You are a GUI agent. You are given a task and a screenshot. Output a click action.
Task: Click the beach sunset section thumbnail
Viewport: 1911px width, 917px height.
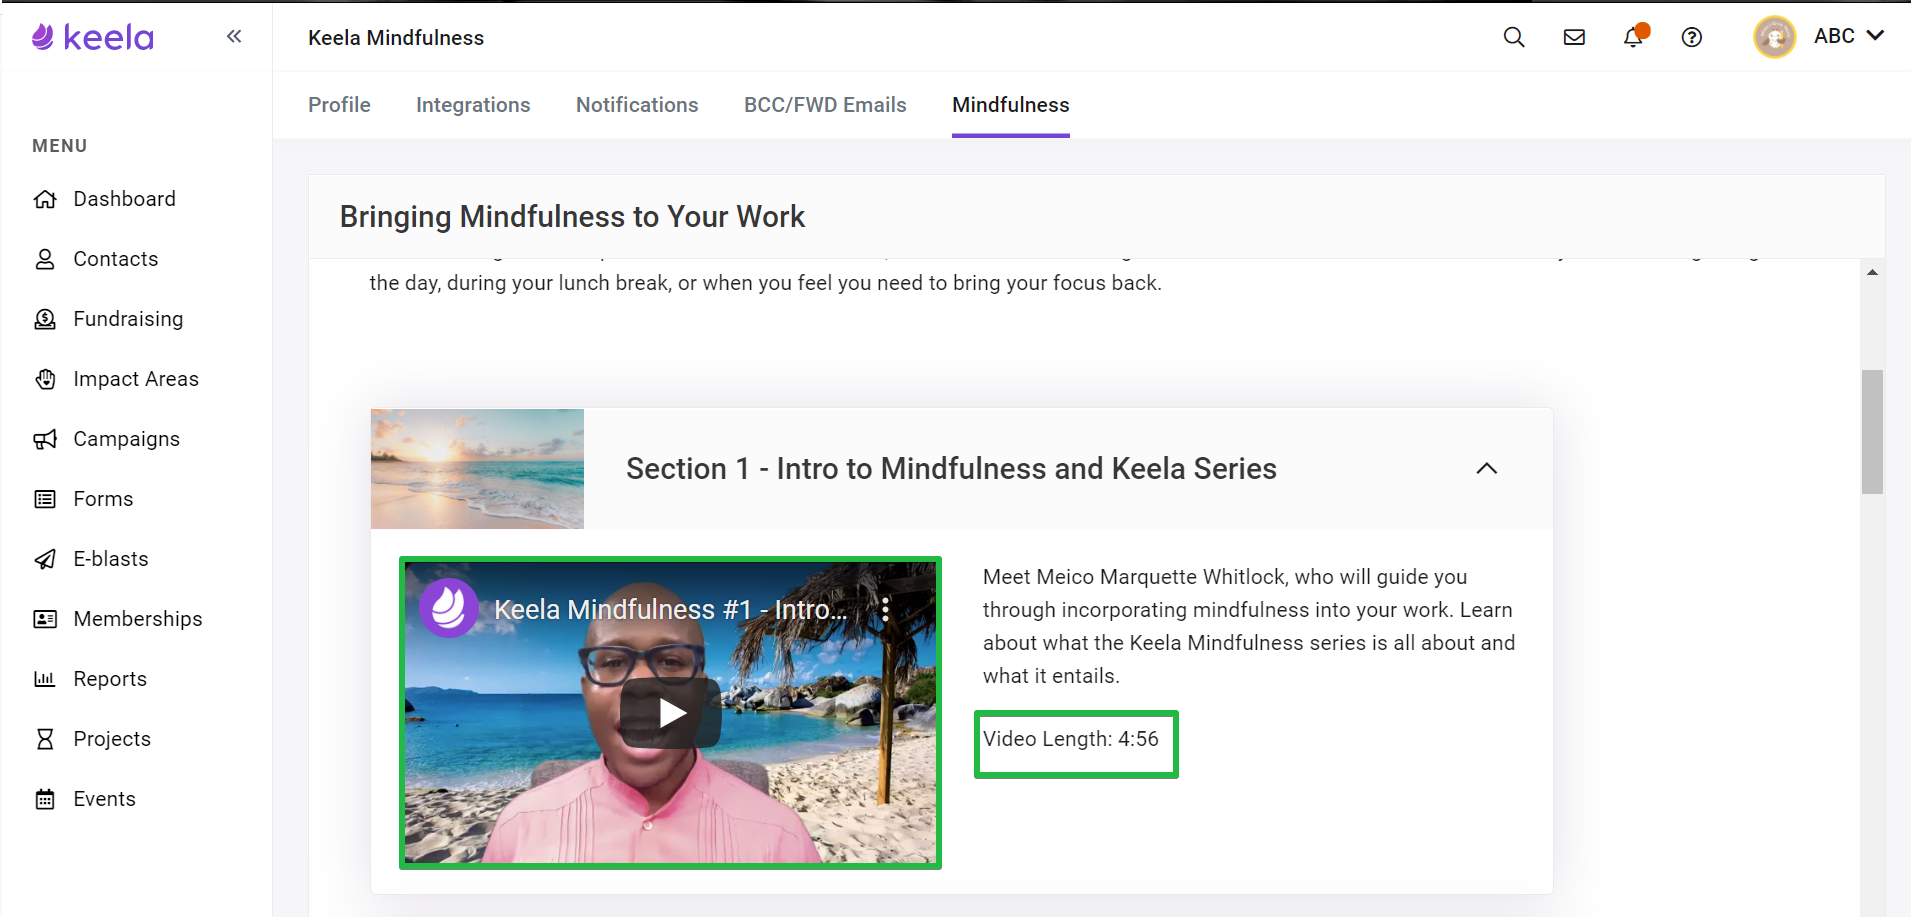coord(477,469)
